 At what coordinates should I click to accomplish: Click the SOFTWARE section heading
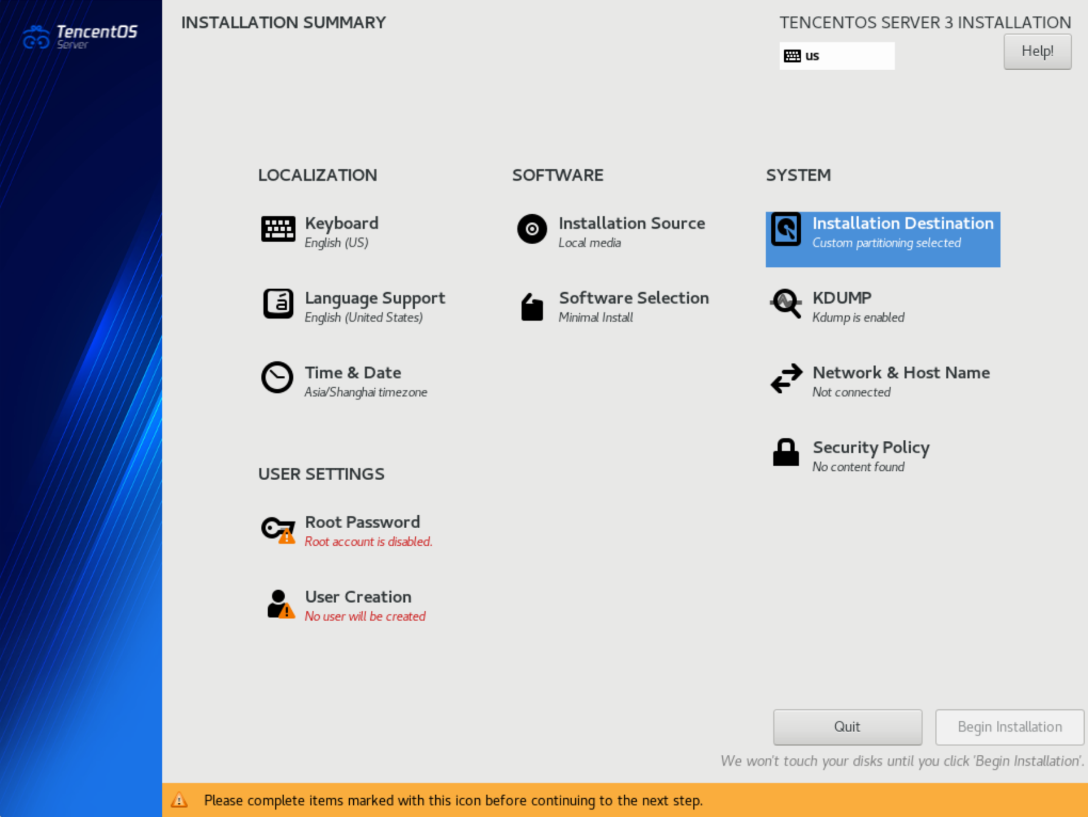[557, 175]
